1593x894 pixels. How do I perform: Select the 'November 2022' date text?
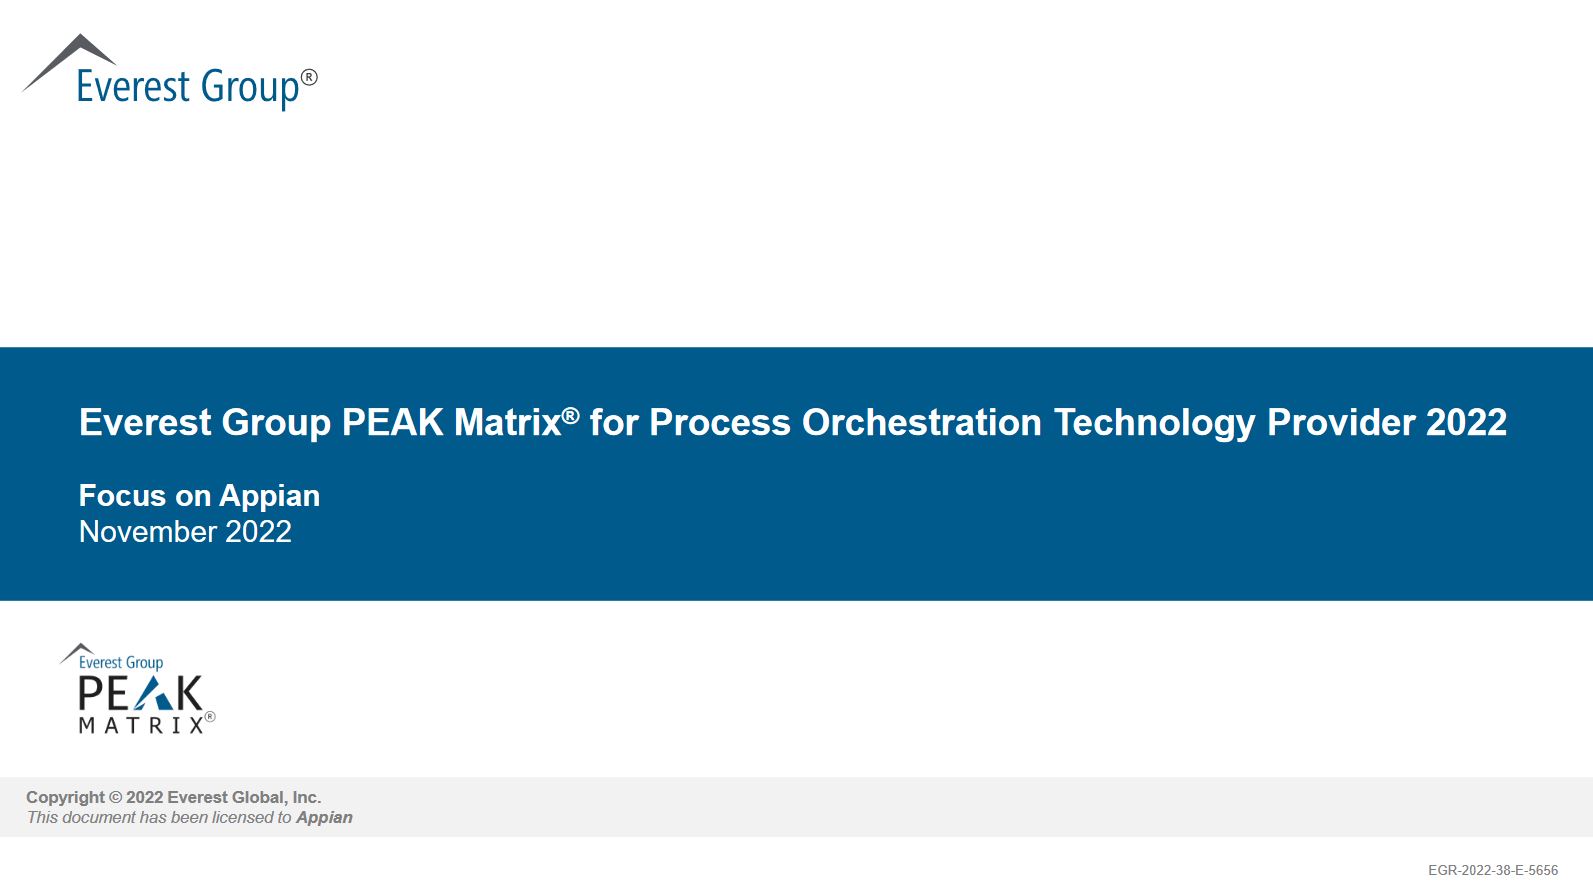click(185, 532)
